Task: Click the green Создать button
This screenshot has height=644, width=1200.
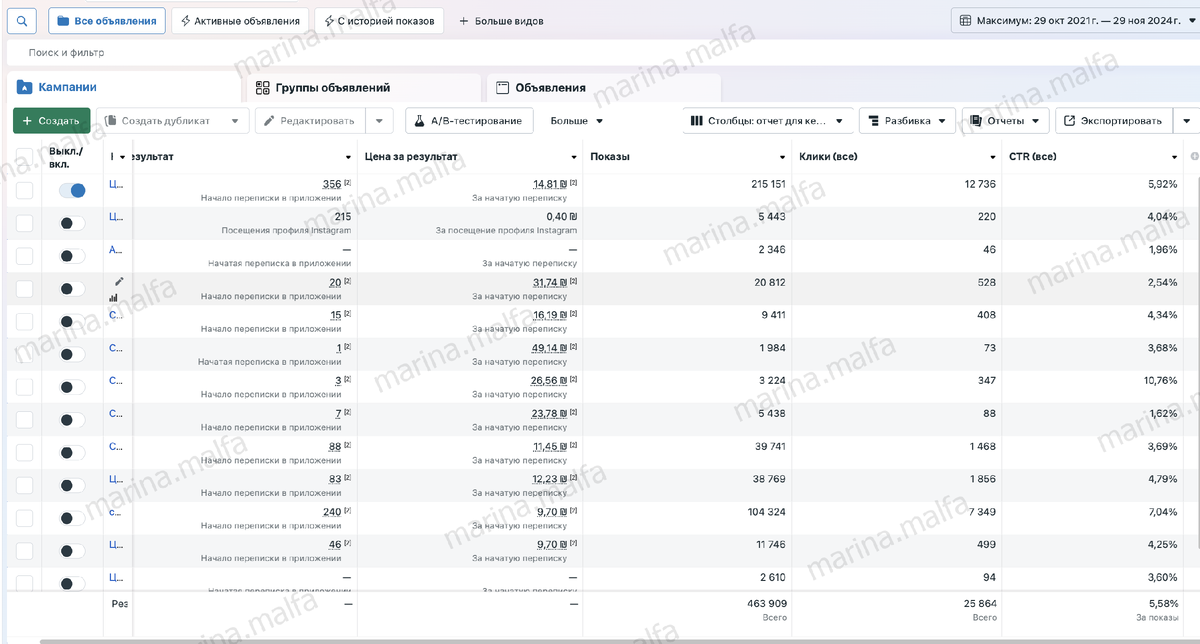Action: click(x=51, y=121)
